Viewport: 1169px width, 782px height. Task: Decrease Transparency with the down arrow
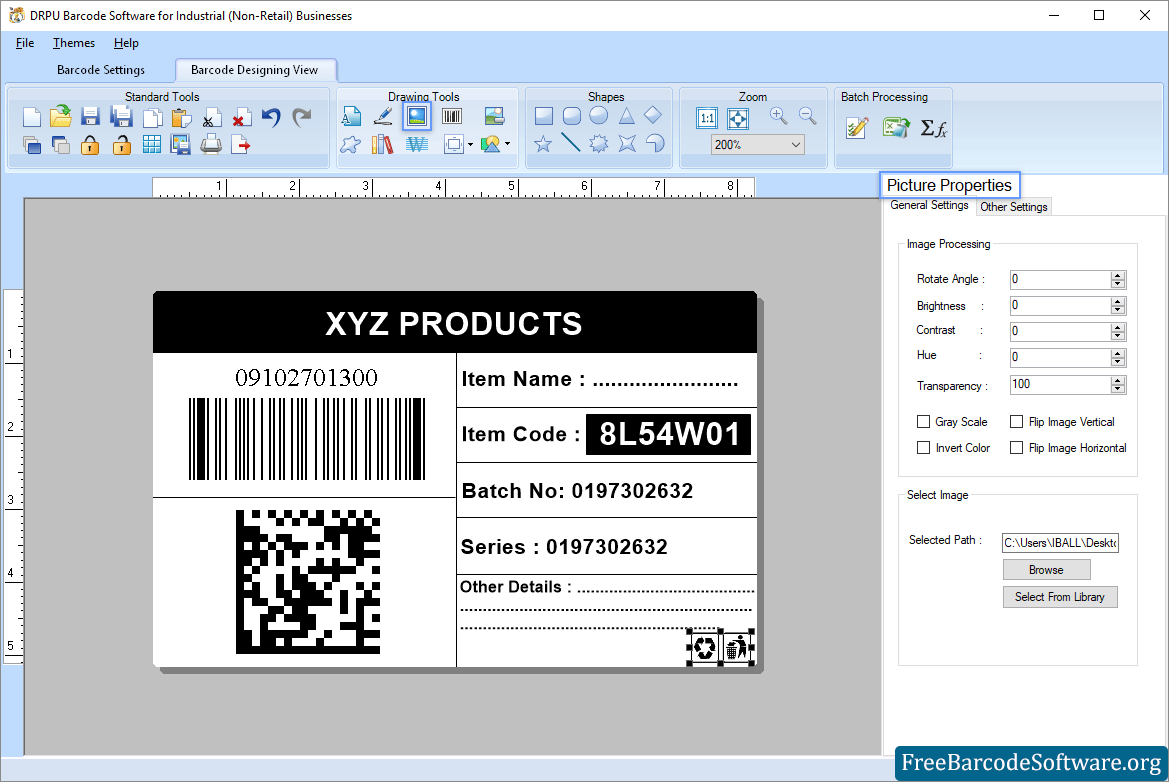point(1117,388)
